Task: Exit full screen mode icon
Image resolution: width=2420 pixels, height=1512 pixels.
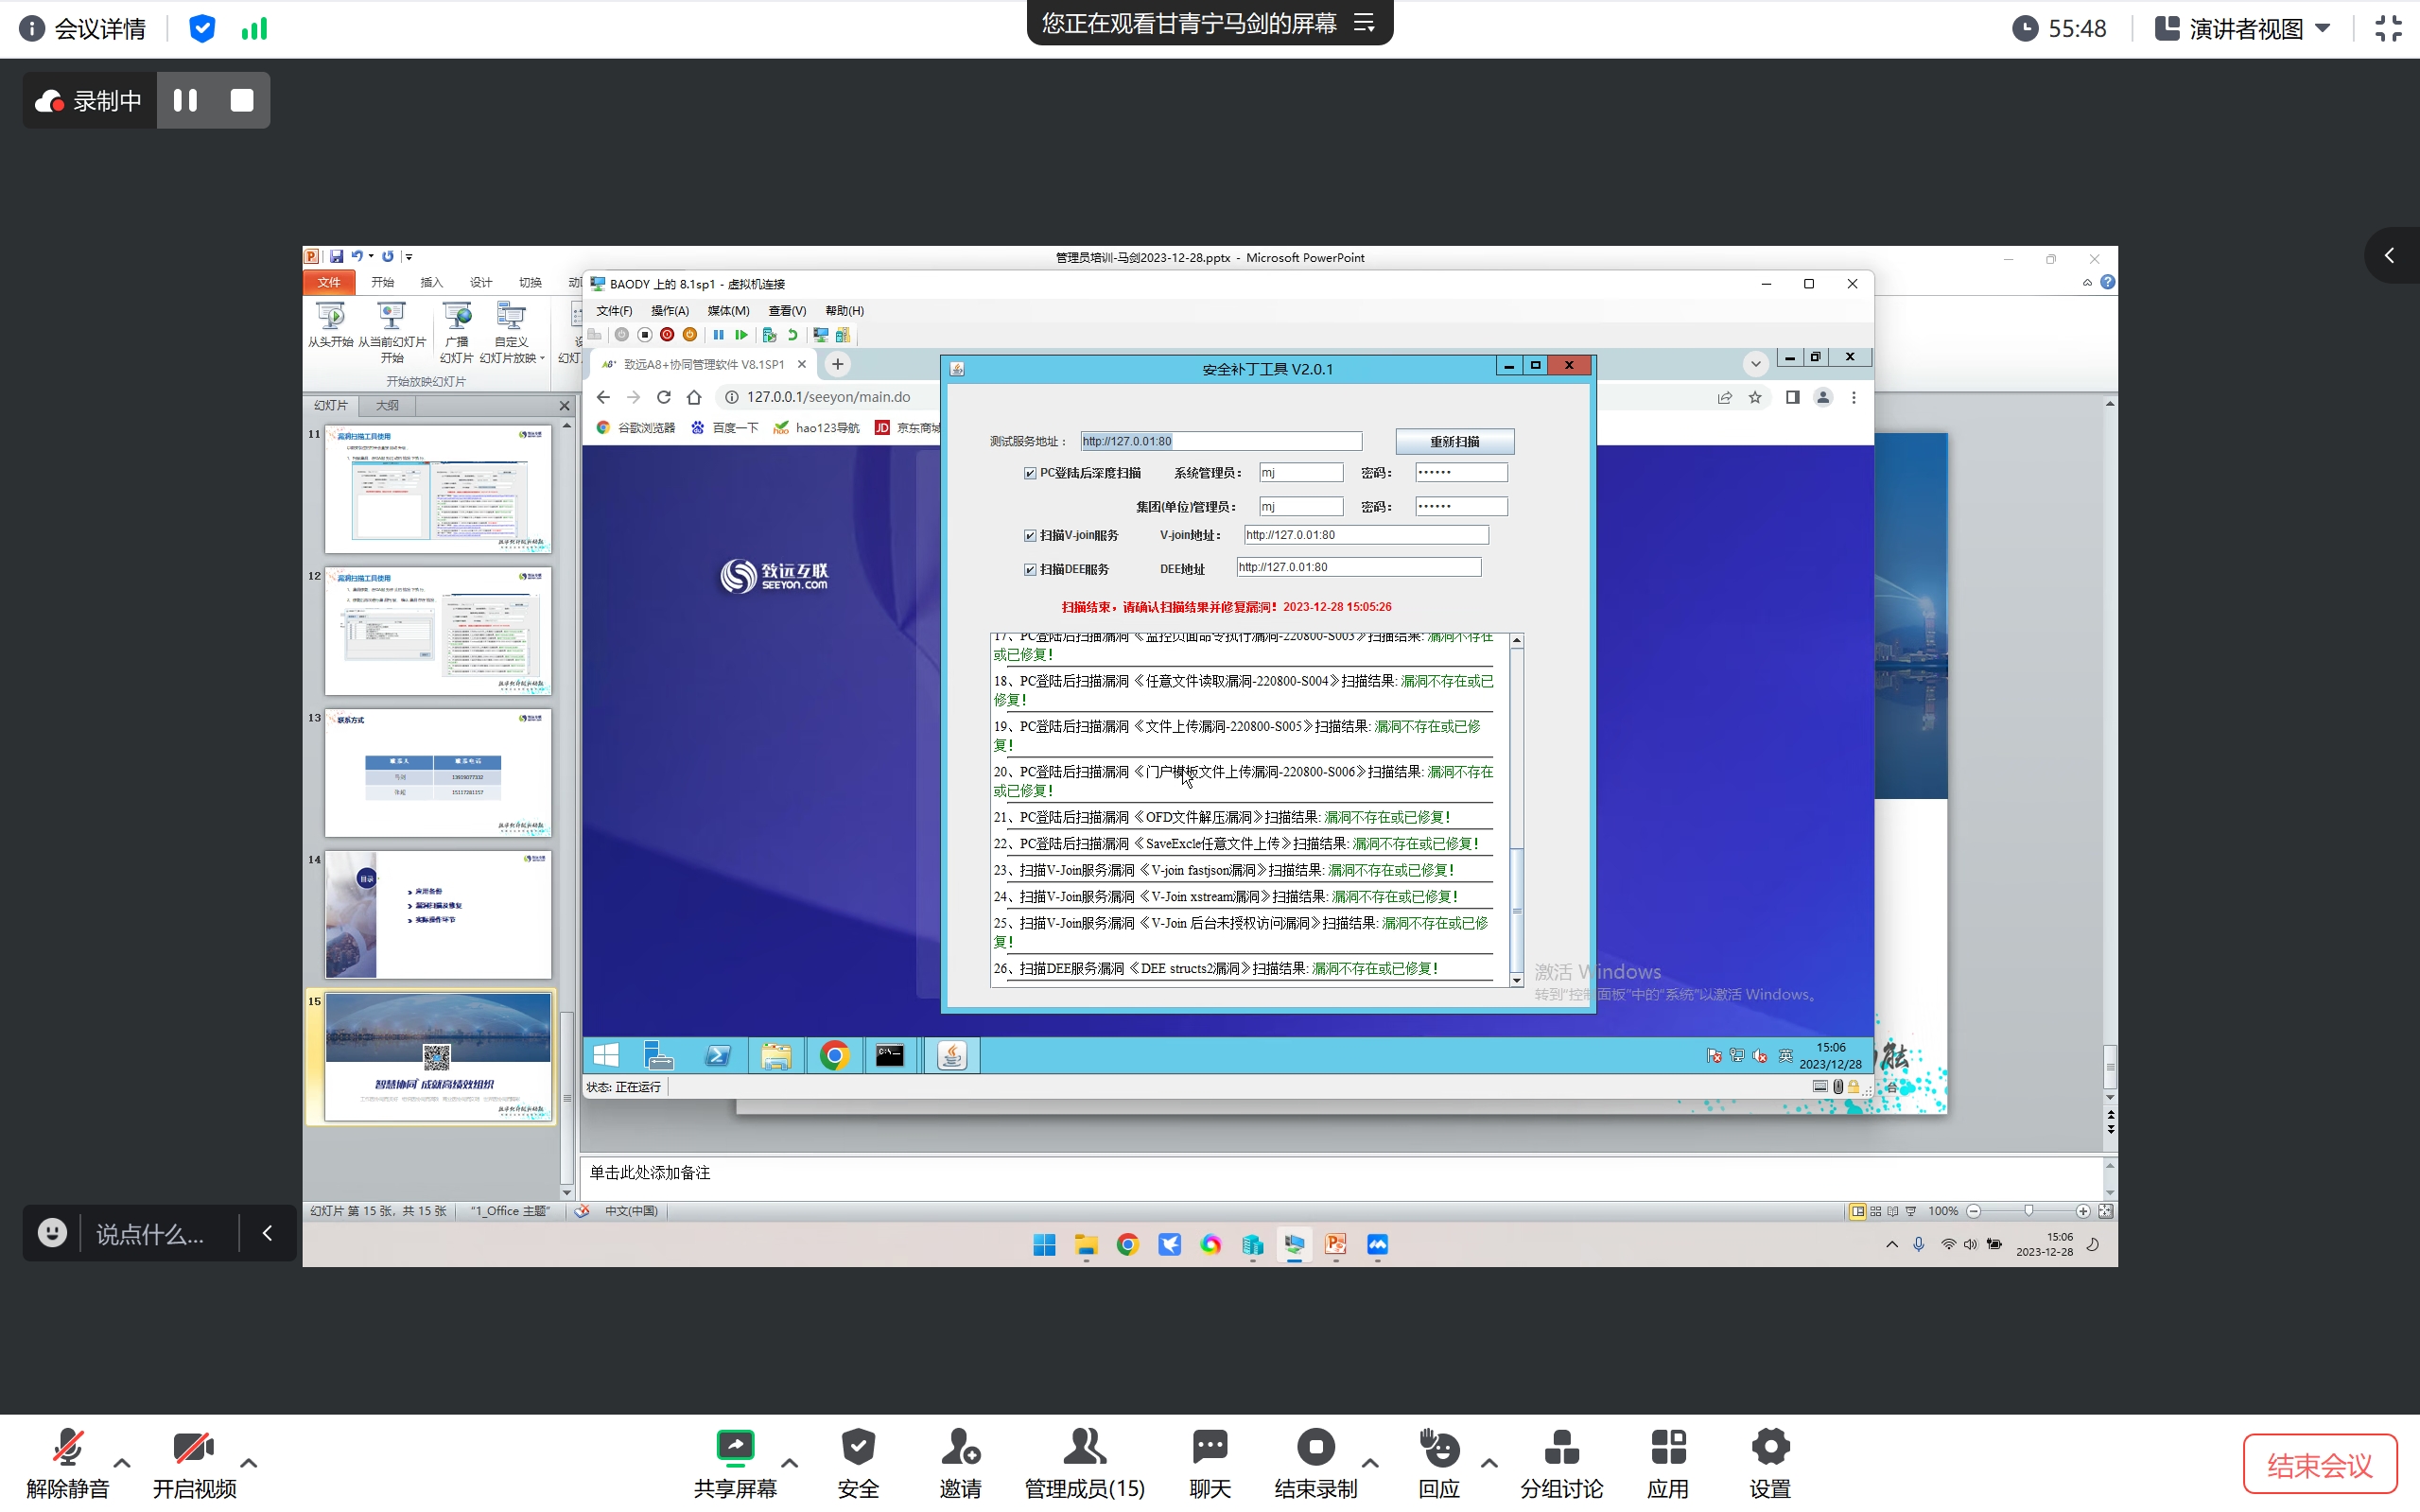Action: [2388, 28]
